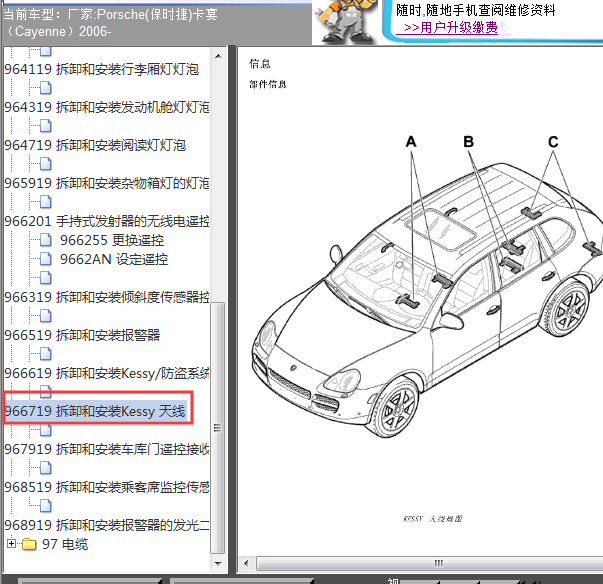
Task: Click document icon under 966519 item
Action: 46,354
